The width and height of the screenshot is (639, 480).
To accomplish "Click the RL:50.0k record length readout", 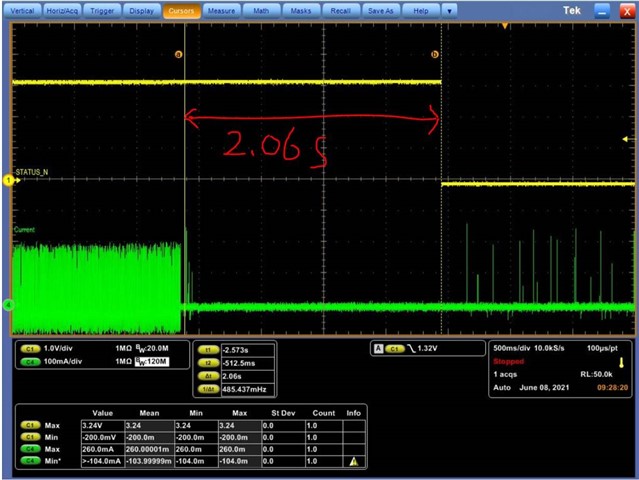I will coord(596,374).
